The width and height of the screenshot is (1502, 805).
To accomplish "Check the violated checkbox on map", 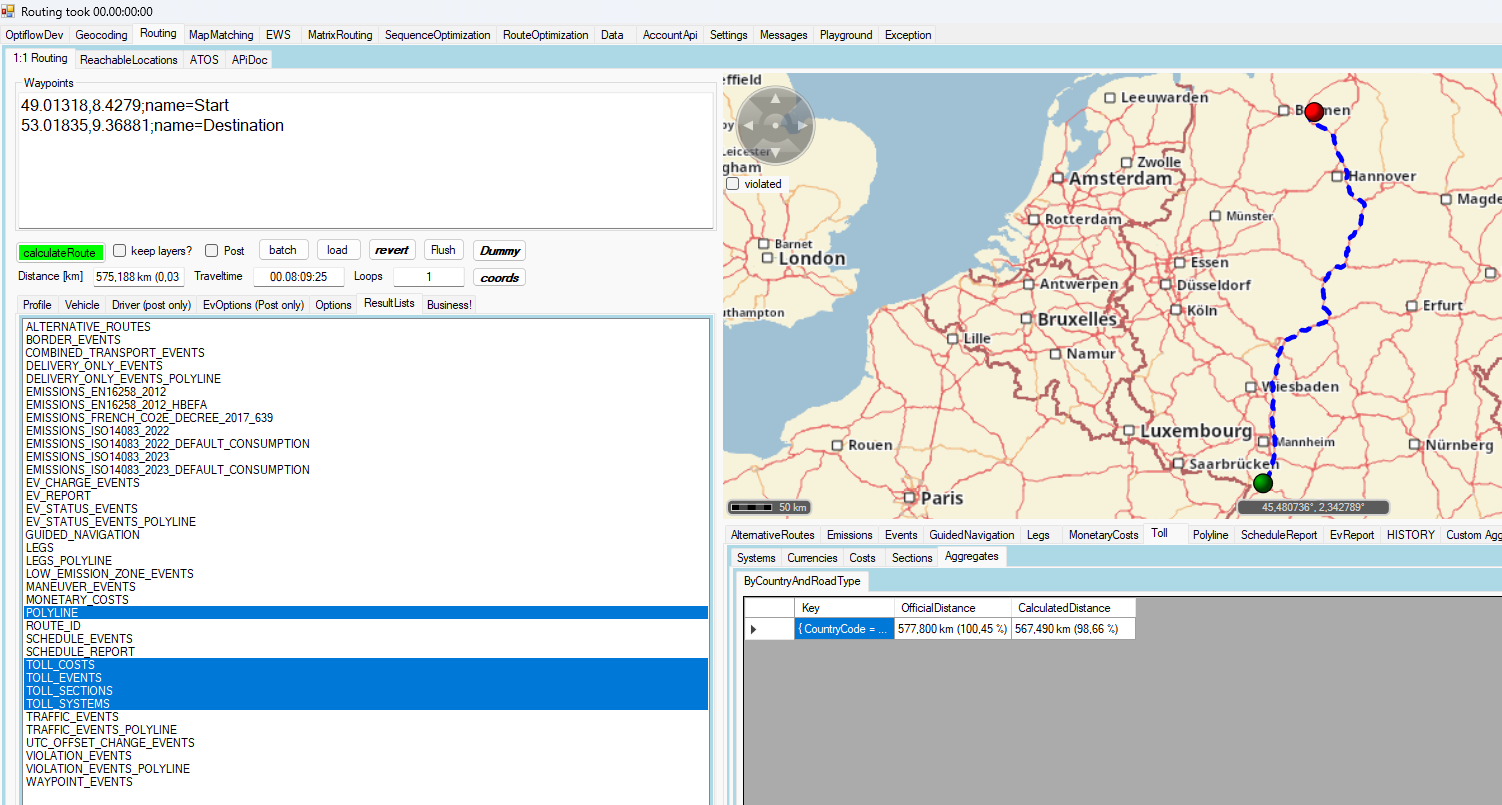I will point(733,184).
